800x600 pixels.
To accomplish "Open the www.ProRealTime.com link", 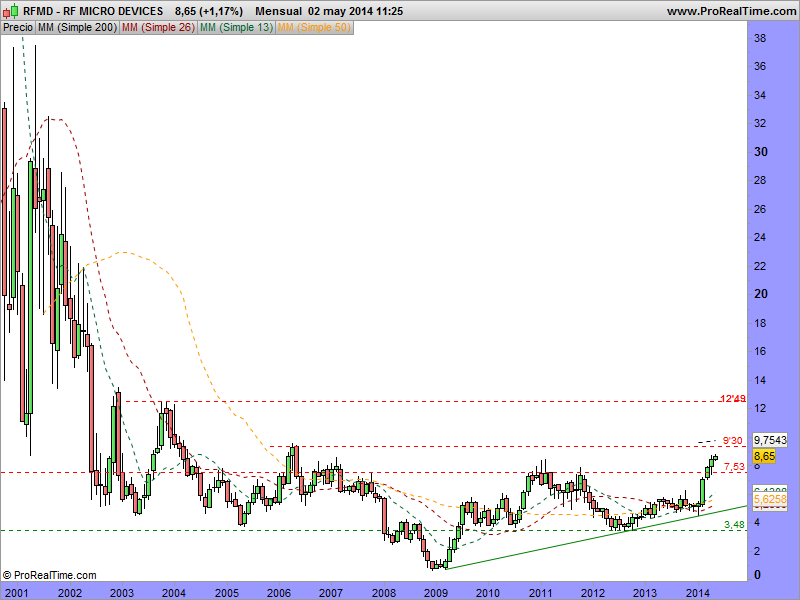I will (x=731, y=11).
